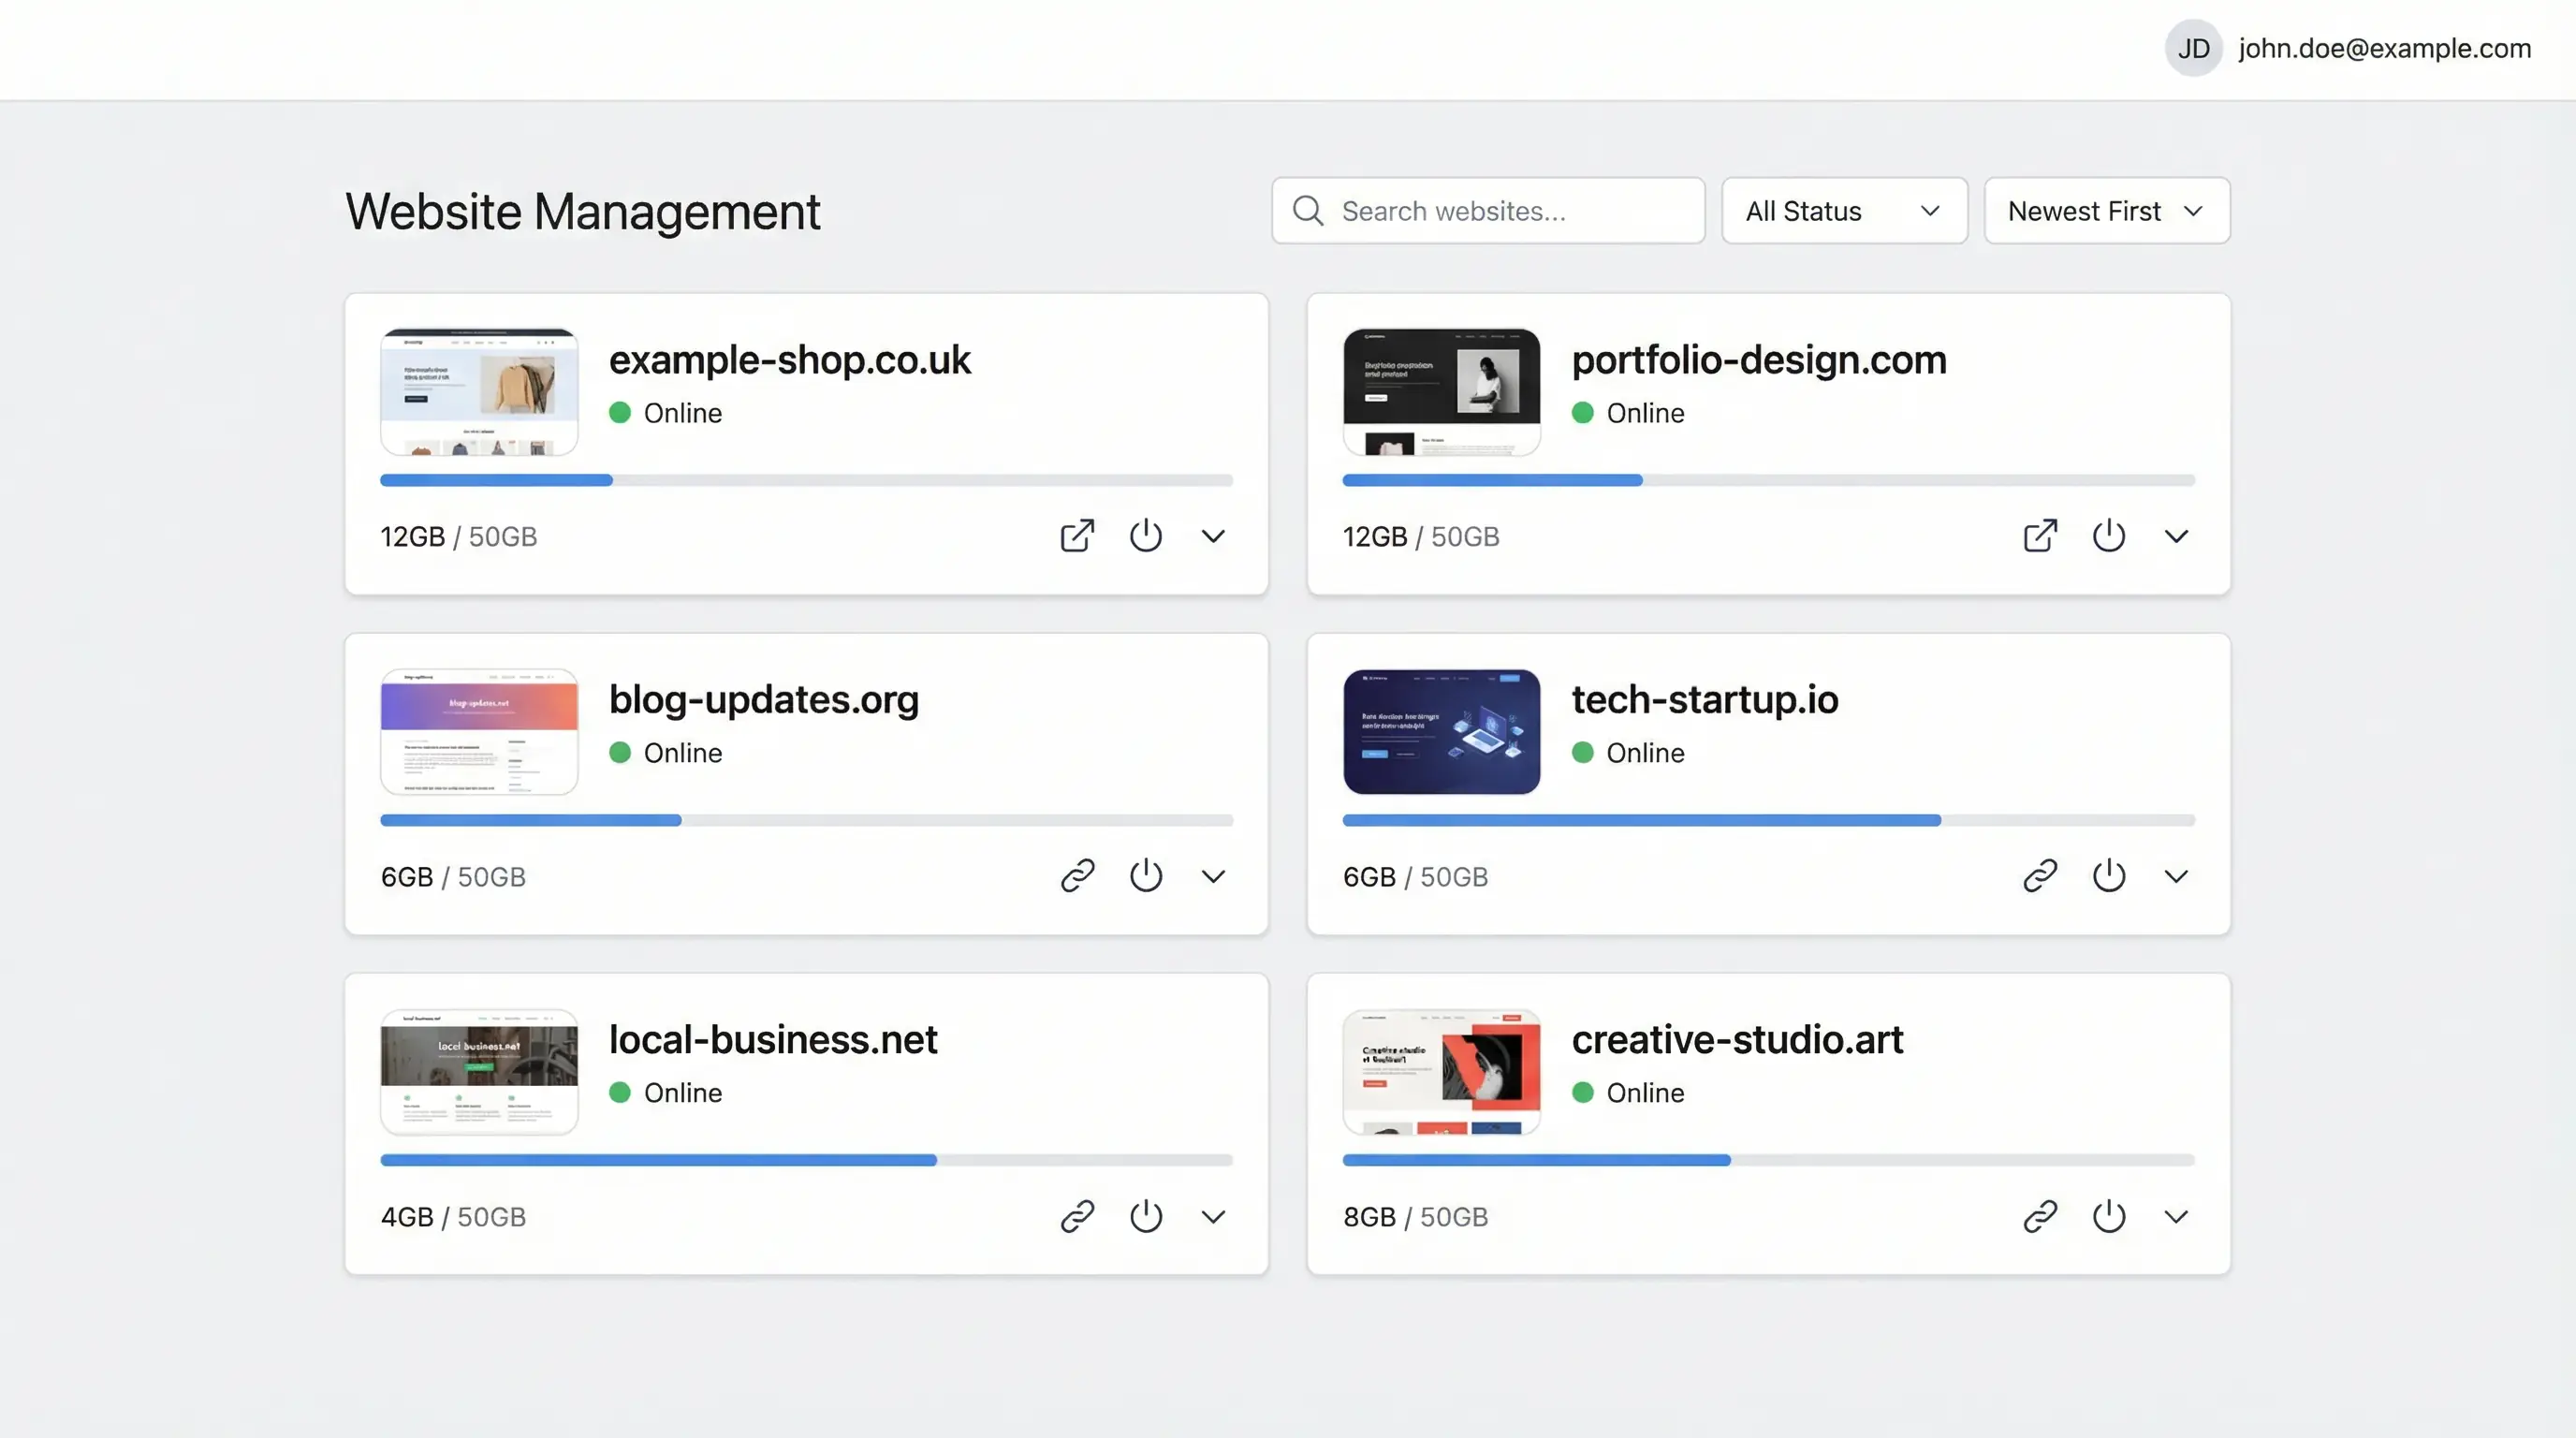This screenshot has width=2576, height=1438.
Task: Click the link icon on tech-startup.io card
Action: (2040, 876)
